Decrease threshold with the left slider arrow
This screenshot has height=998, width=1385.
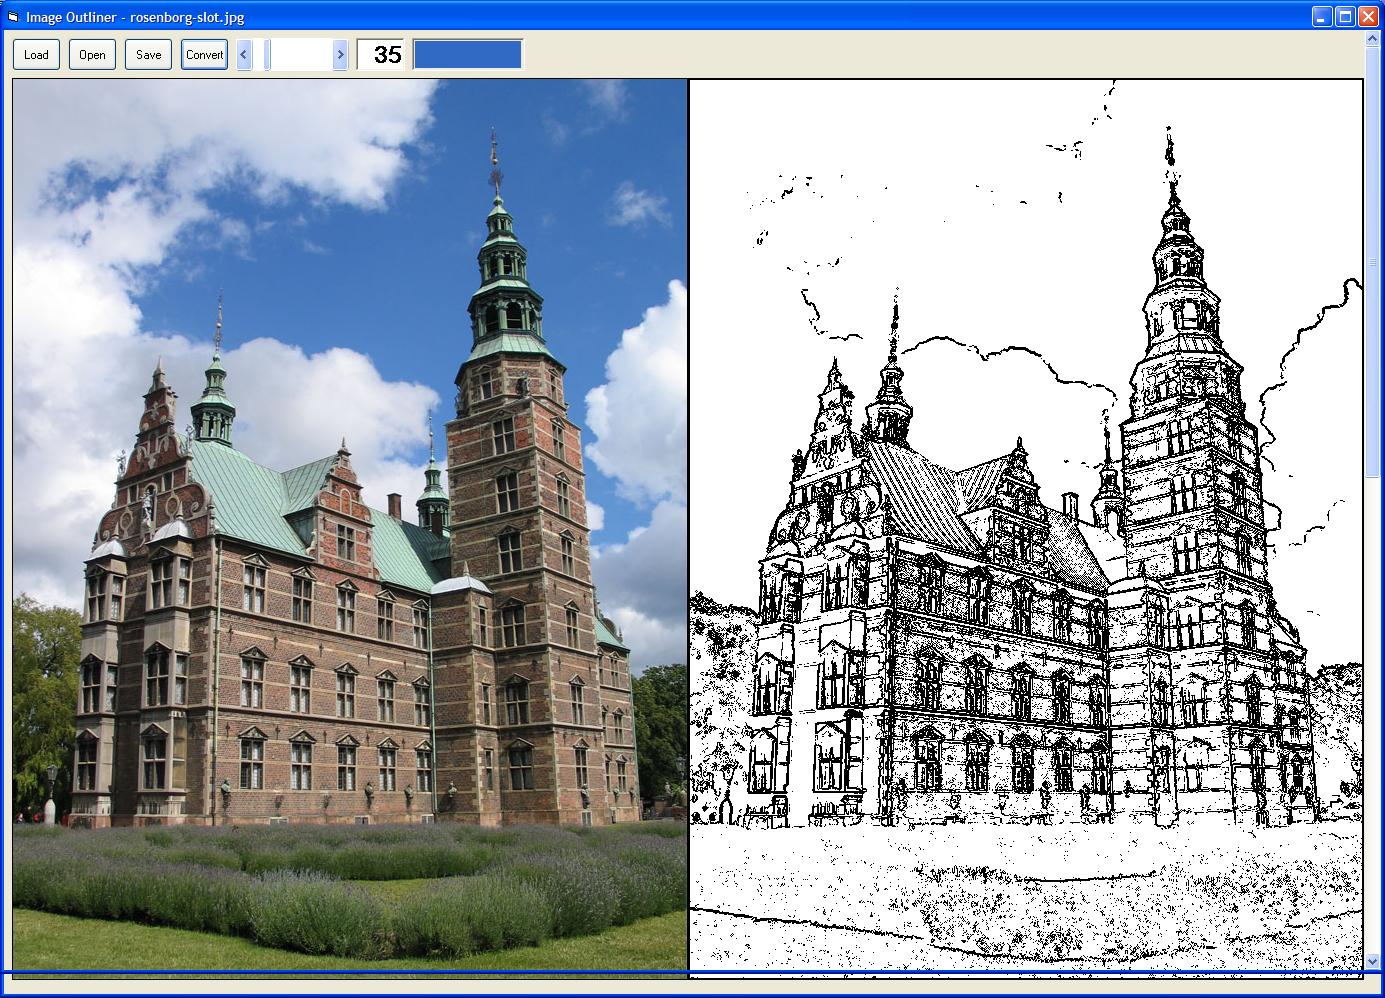[244, 55]
